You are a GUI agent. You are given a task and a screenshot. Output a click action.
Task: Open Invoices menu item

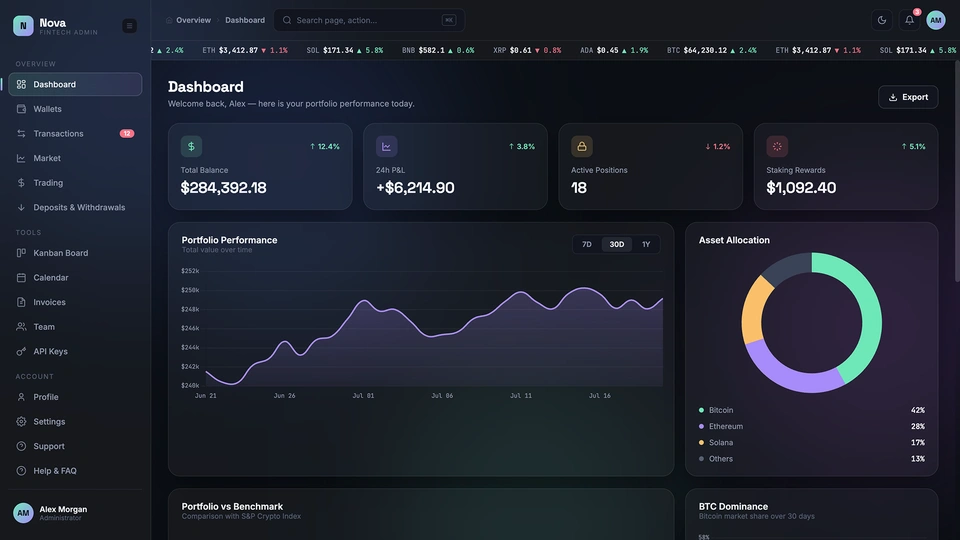[x=75, y=302]
